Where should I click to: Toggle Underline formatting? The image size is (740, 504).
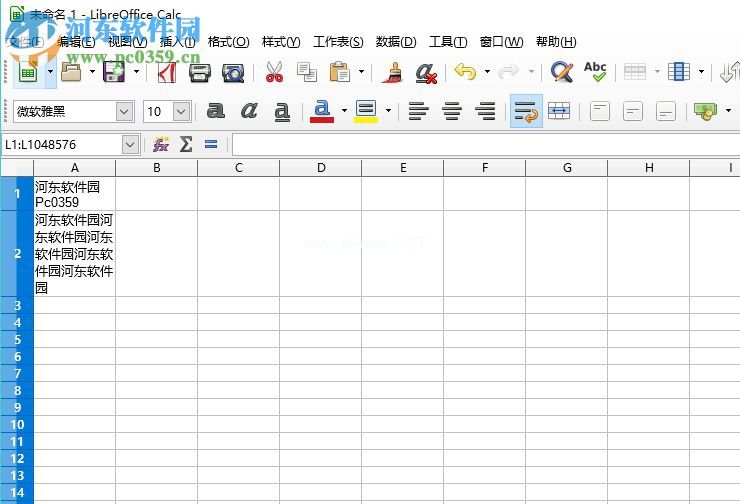pyautogui.click(x=282, y=112)
